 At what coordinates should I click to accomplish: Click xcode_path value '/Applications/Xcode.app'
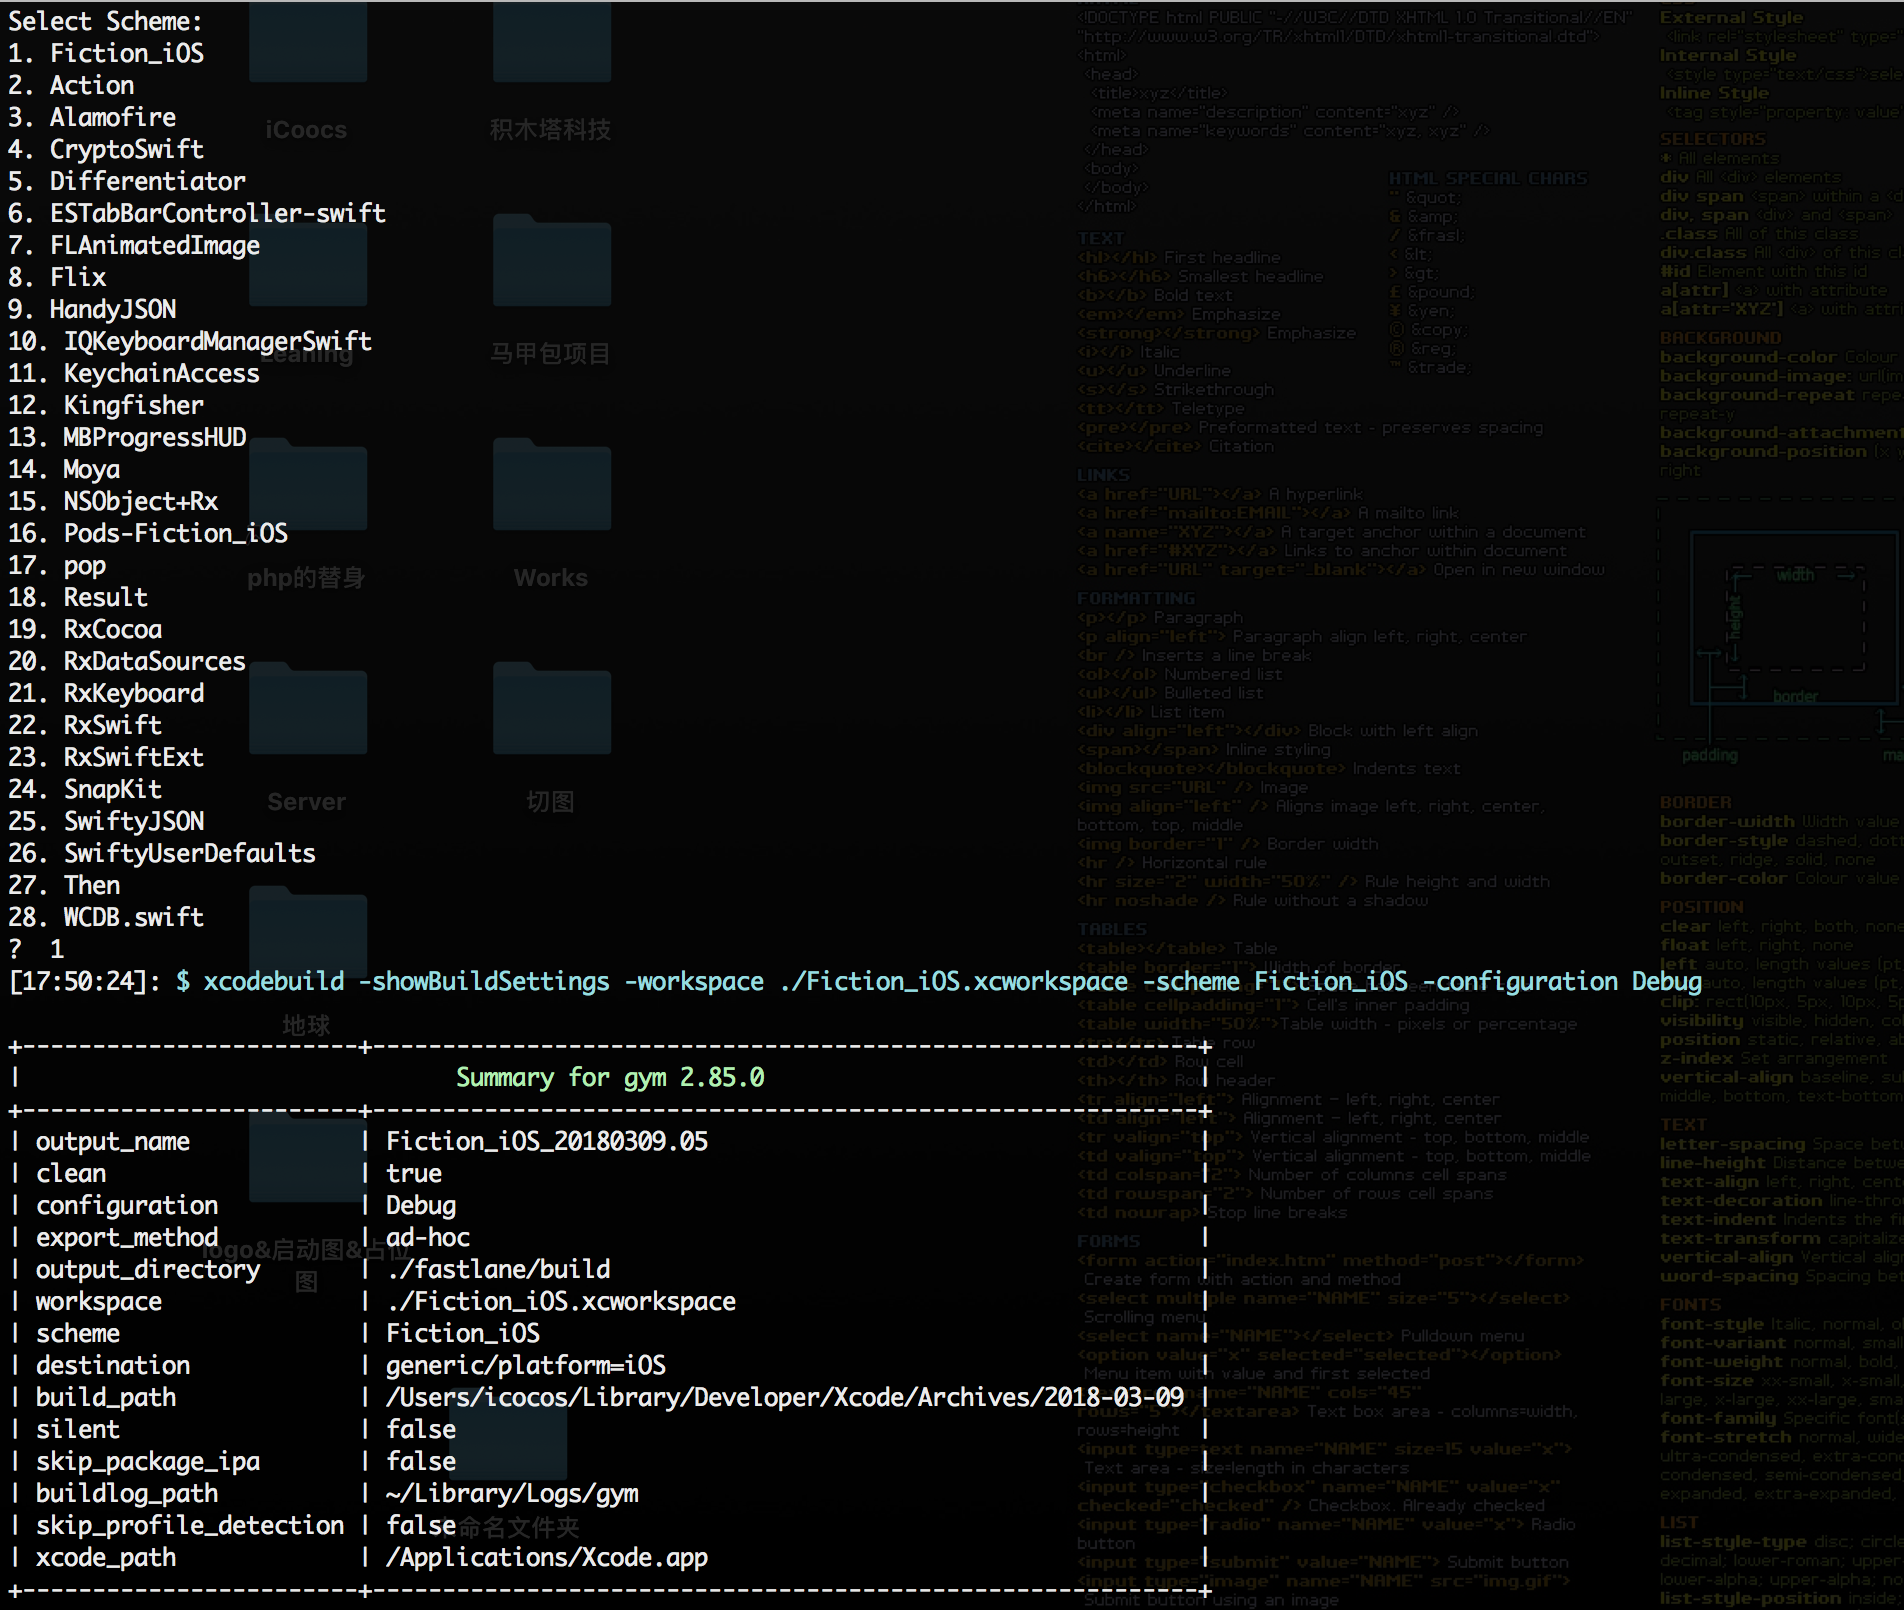(547, 1557)
